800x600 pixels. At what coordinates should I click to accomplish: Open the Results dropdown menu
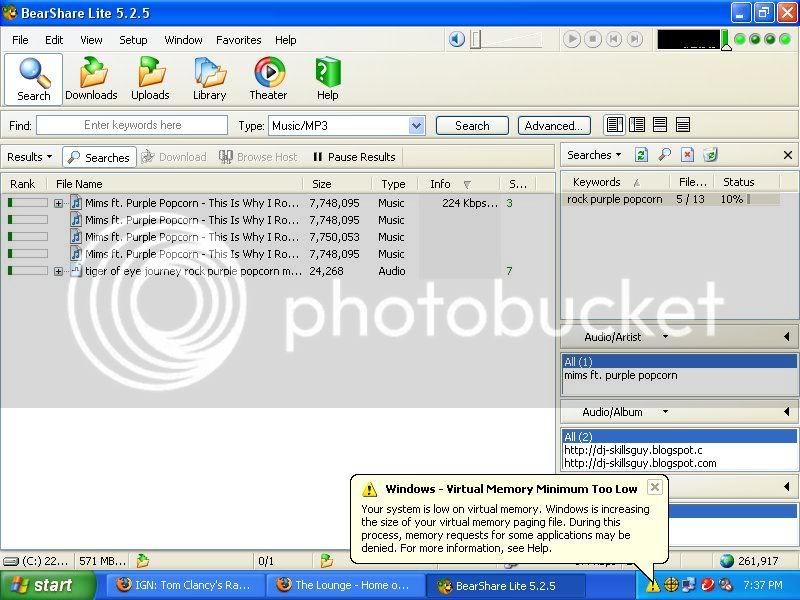[x=30, y=157]
